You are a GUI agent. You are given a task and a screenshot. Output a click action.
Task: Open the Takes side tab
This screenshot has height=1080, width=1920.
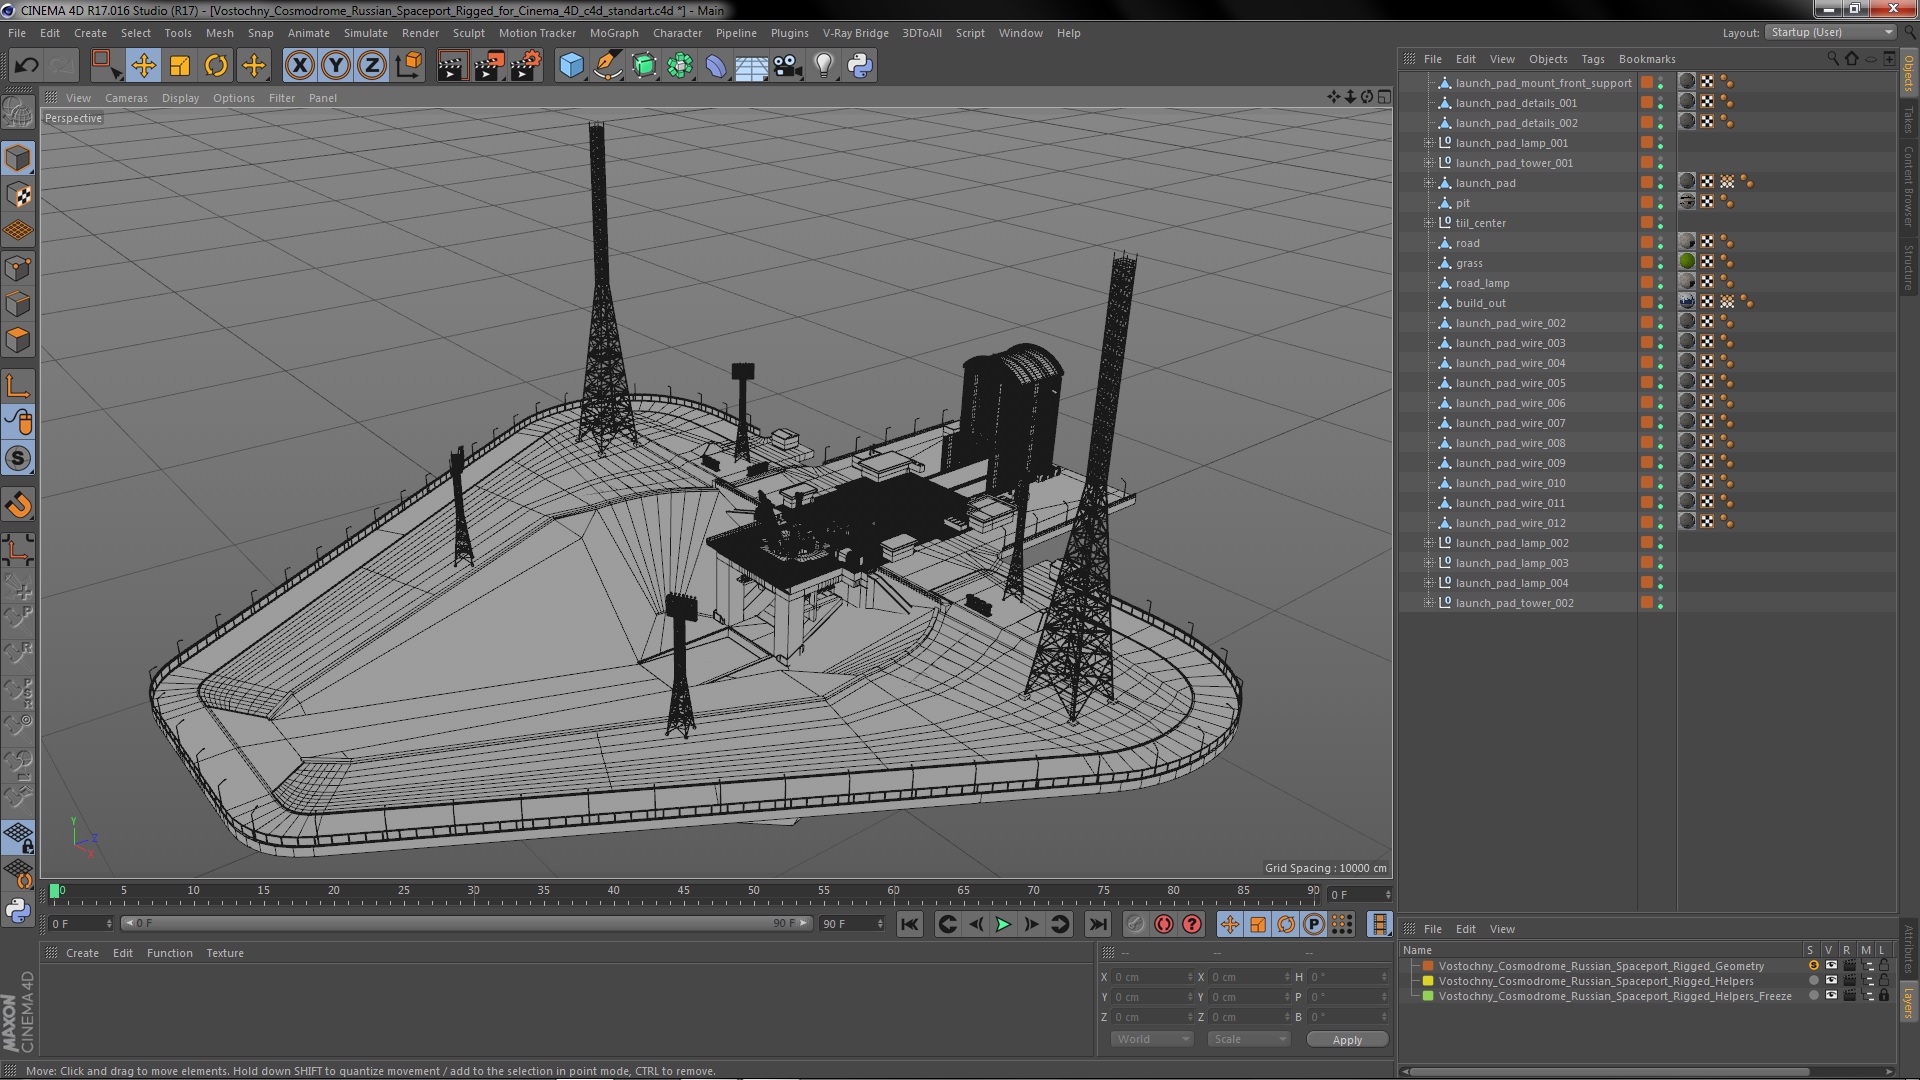click(x=1908, y=119)
